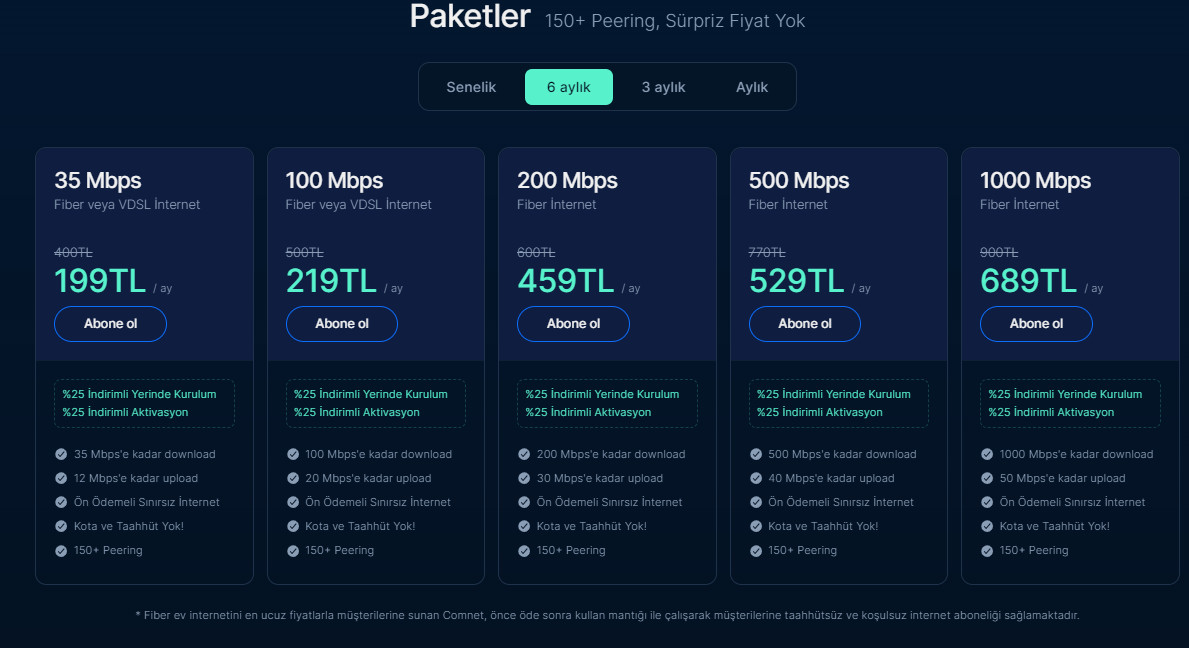The image size is (1189, 648).
Task: Click Abone ol on the 1000 Mbps plan
Action: tap(1036, 323)
